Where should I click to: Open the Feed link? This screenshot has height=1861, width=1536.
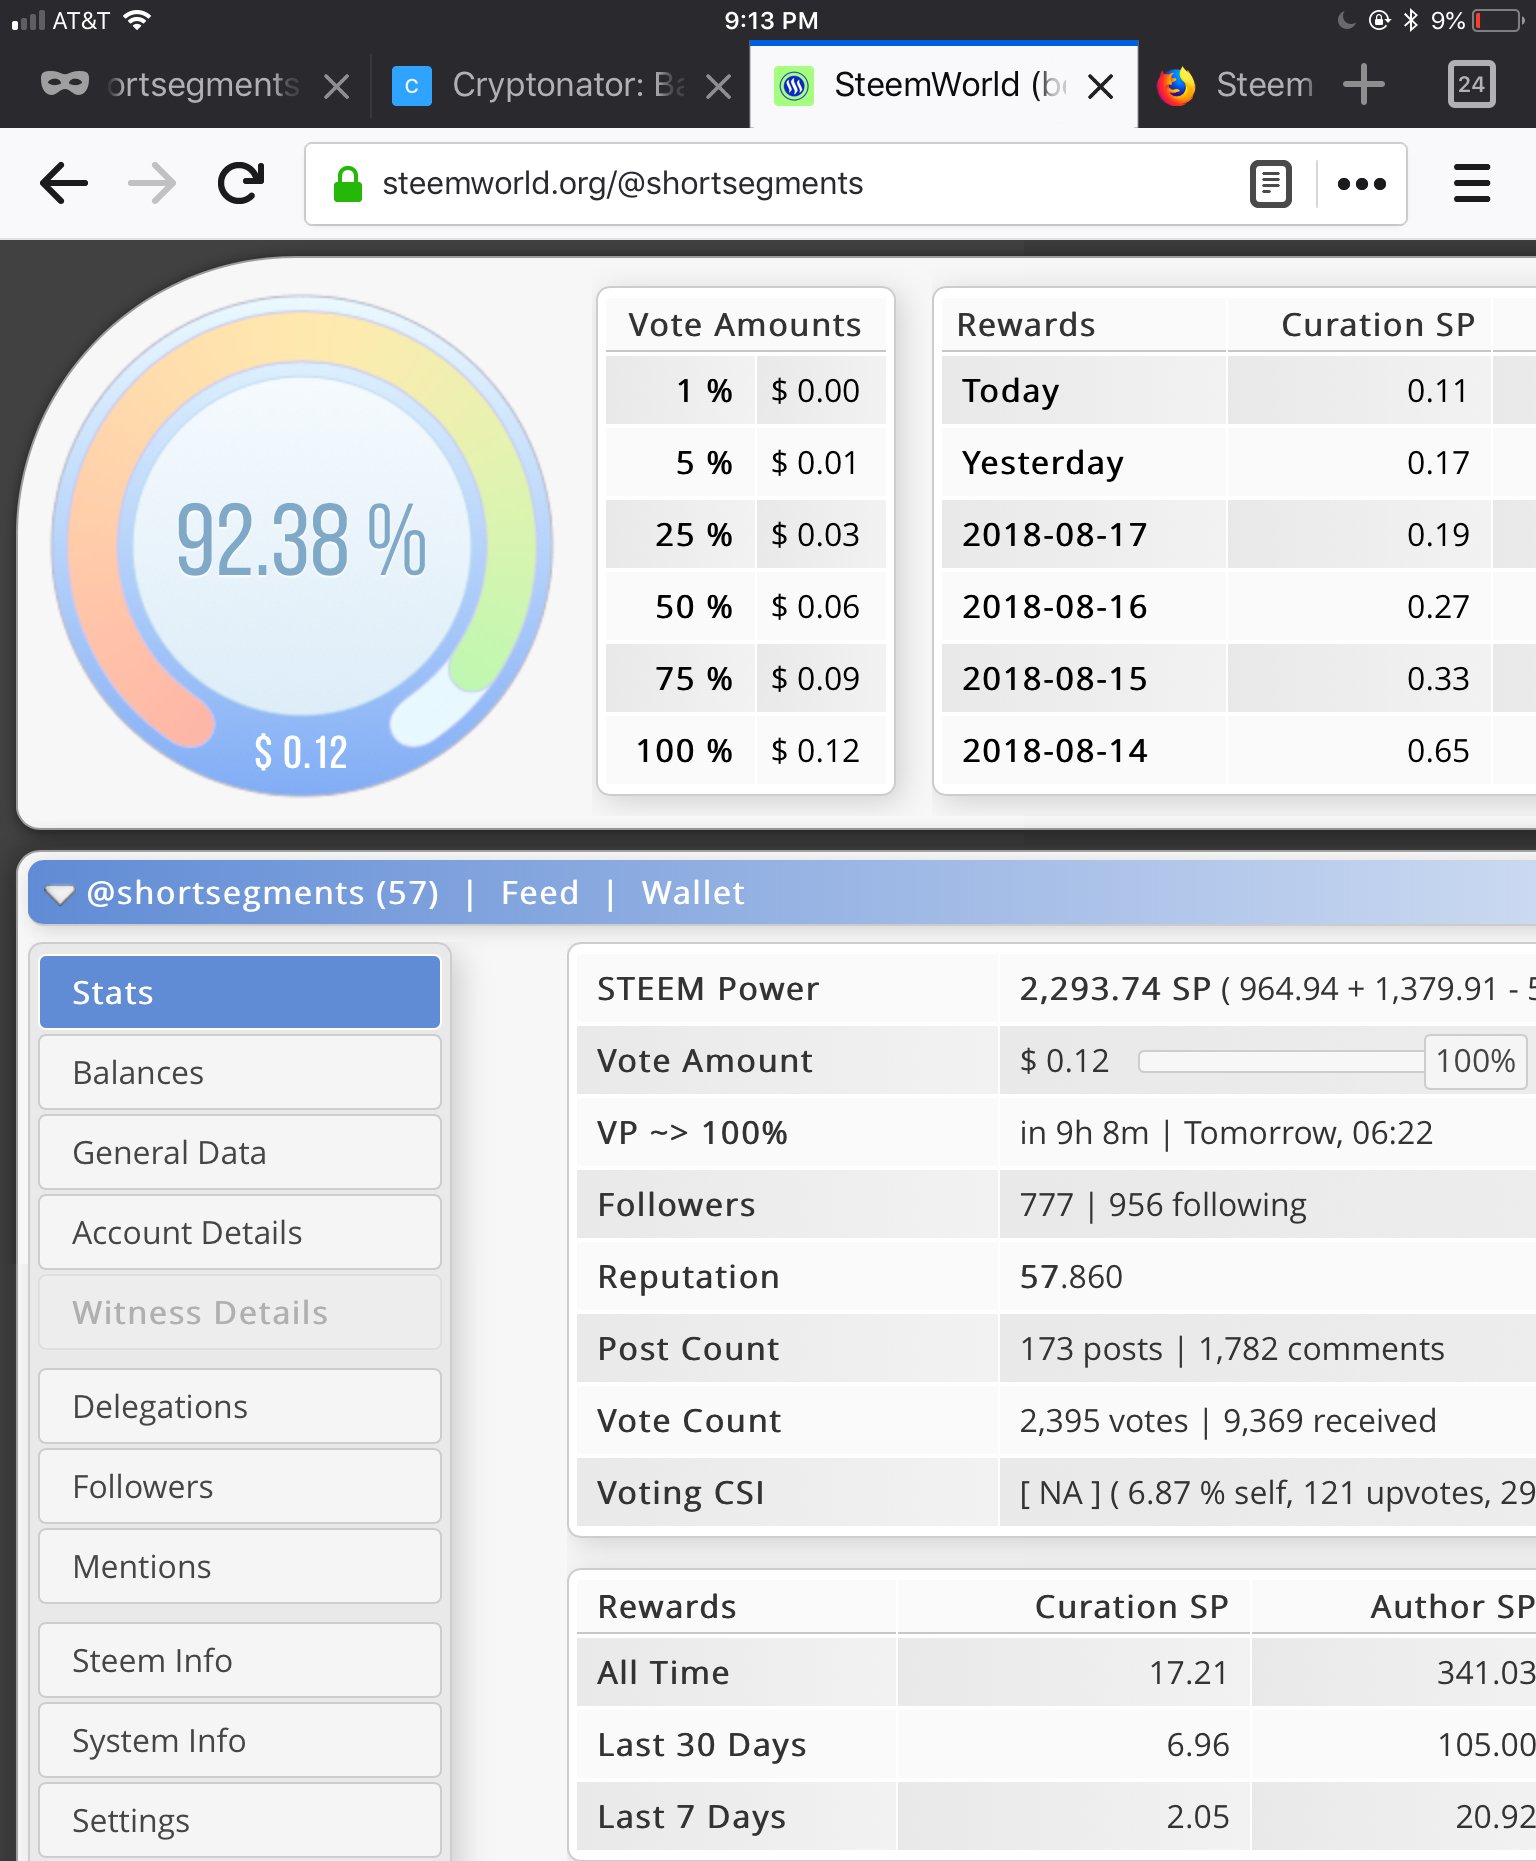pyautogui.click(x=540, y=893)
